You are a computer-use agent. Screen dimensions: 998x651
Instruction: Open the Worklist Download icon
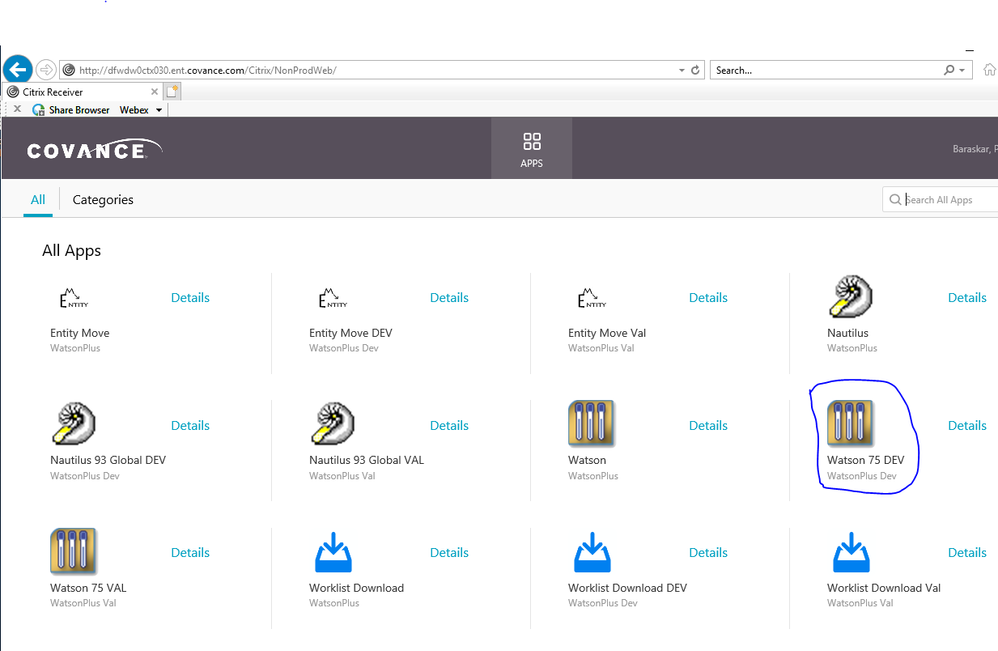coord(333,552)
